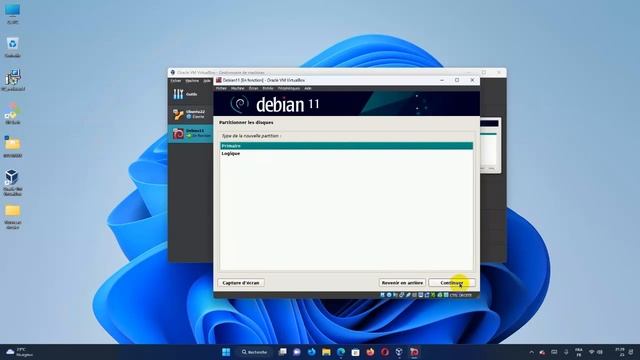640x360 pixels.
Task: Open Aide menu in Debian11 VM window
Action: coord(308,88)
